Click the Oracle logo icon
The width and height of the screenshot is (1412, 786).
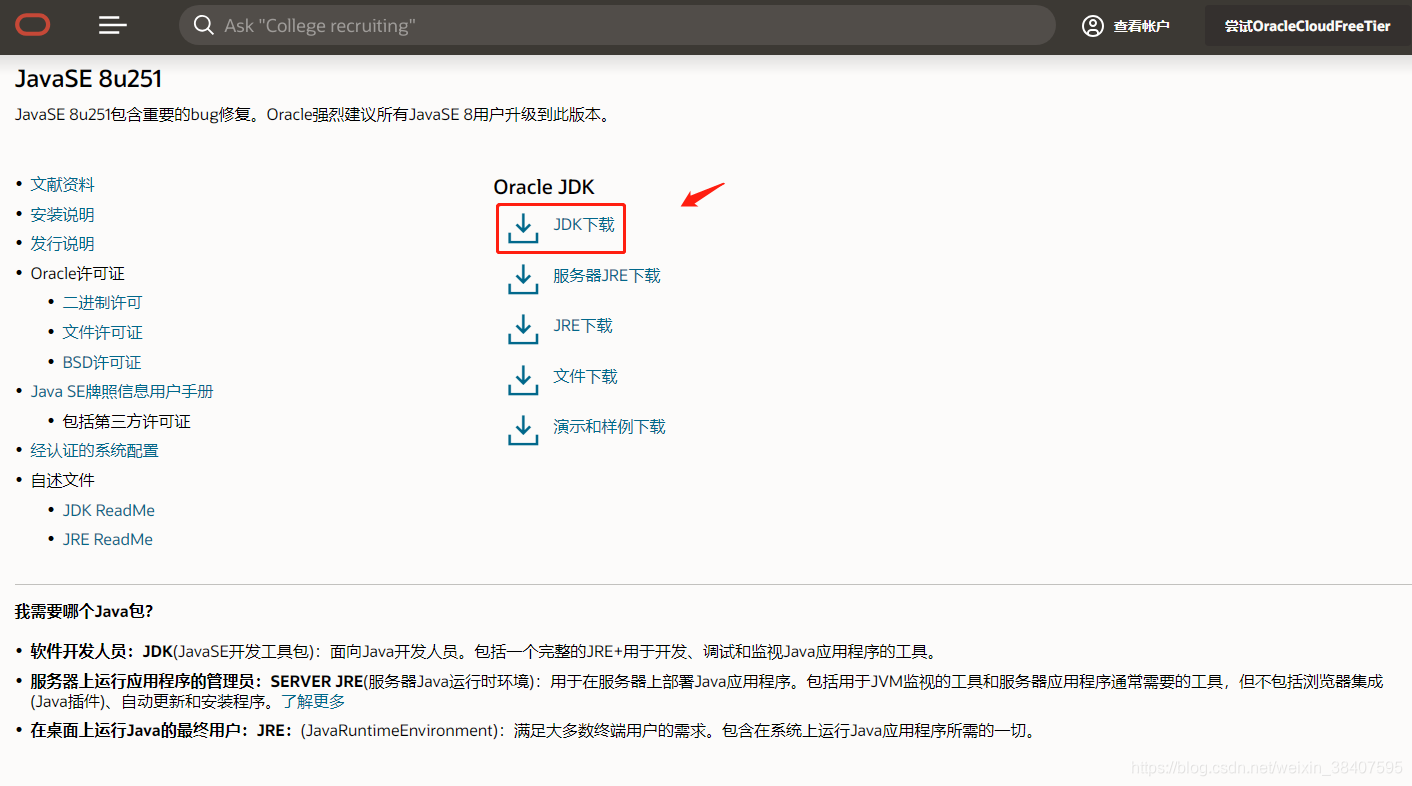(x=32, y=25)
